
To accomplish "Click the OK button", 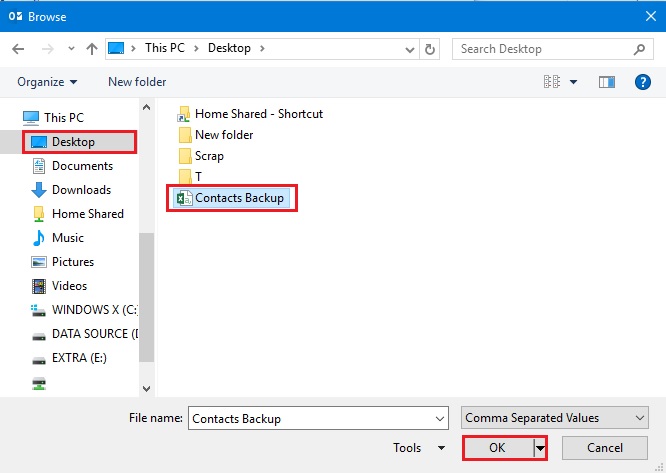I will coord(497,448).
